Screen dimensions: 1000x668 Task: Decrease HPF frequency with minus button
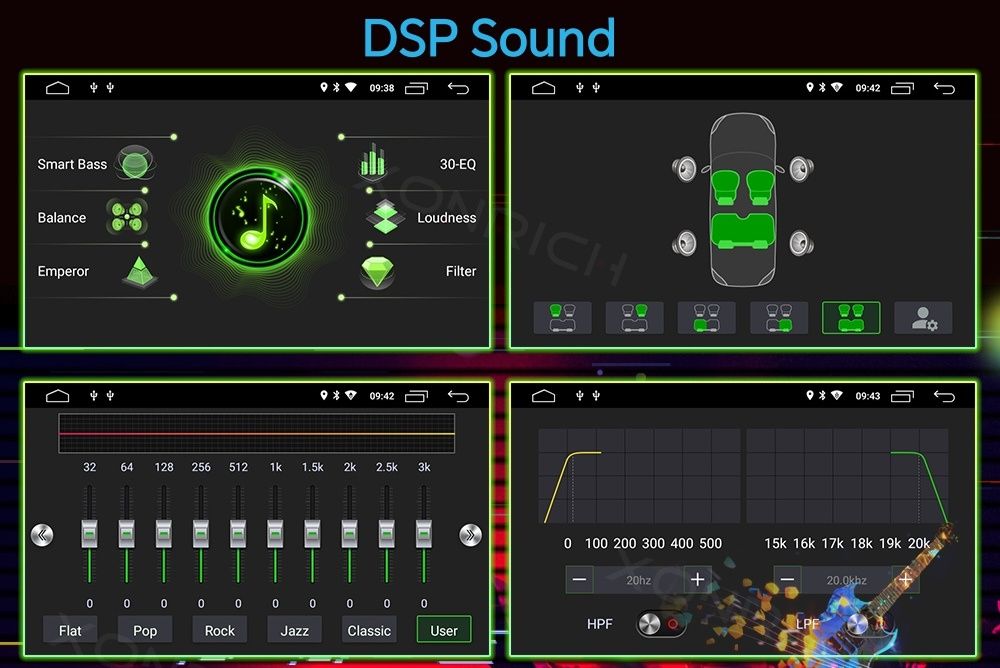pos(579,579)
